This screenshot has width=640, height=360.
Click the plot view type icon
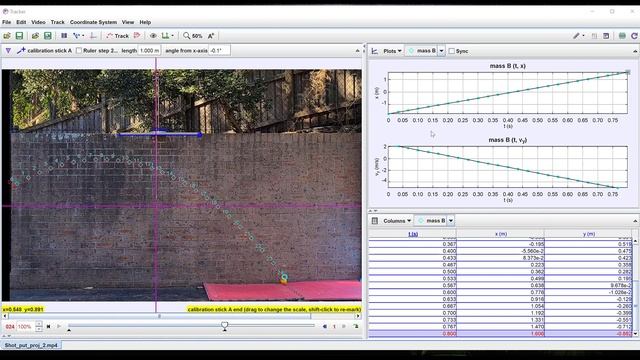tap(374, 51)
